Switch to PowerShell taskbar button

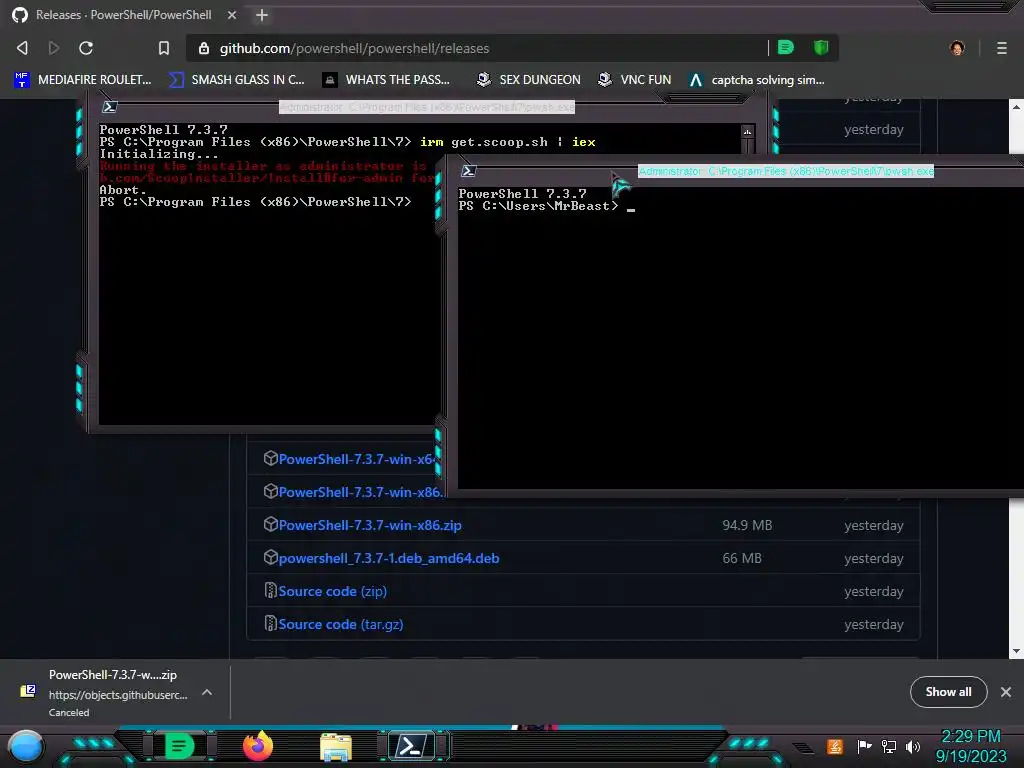(411, 746)
